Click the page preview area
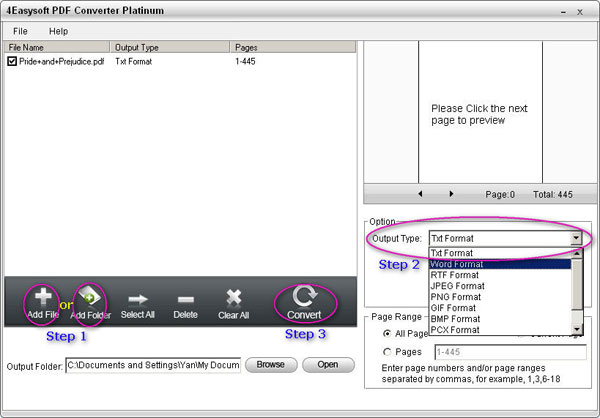Screen dimensions: 600x418 480,112
